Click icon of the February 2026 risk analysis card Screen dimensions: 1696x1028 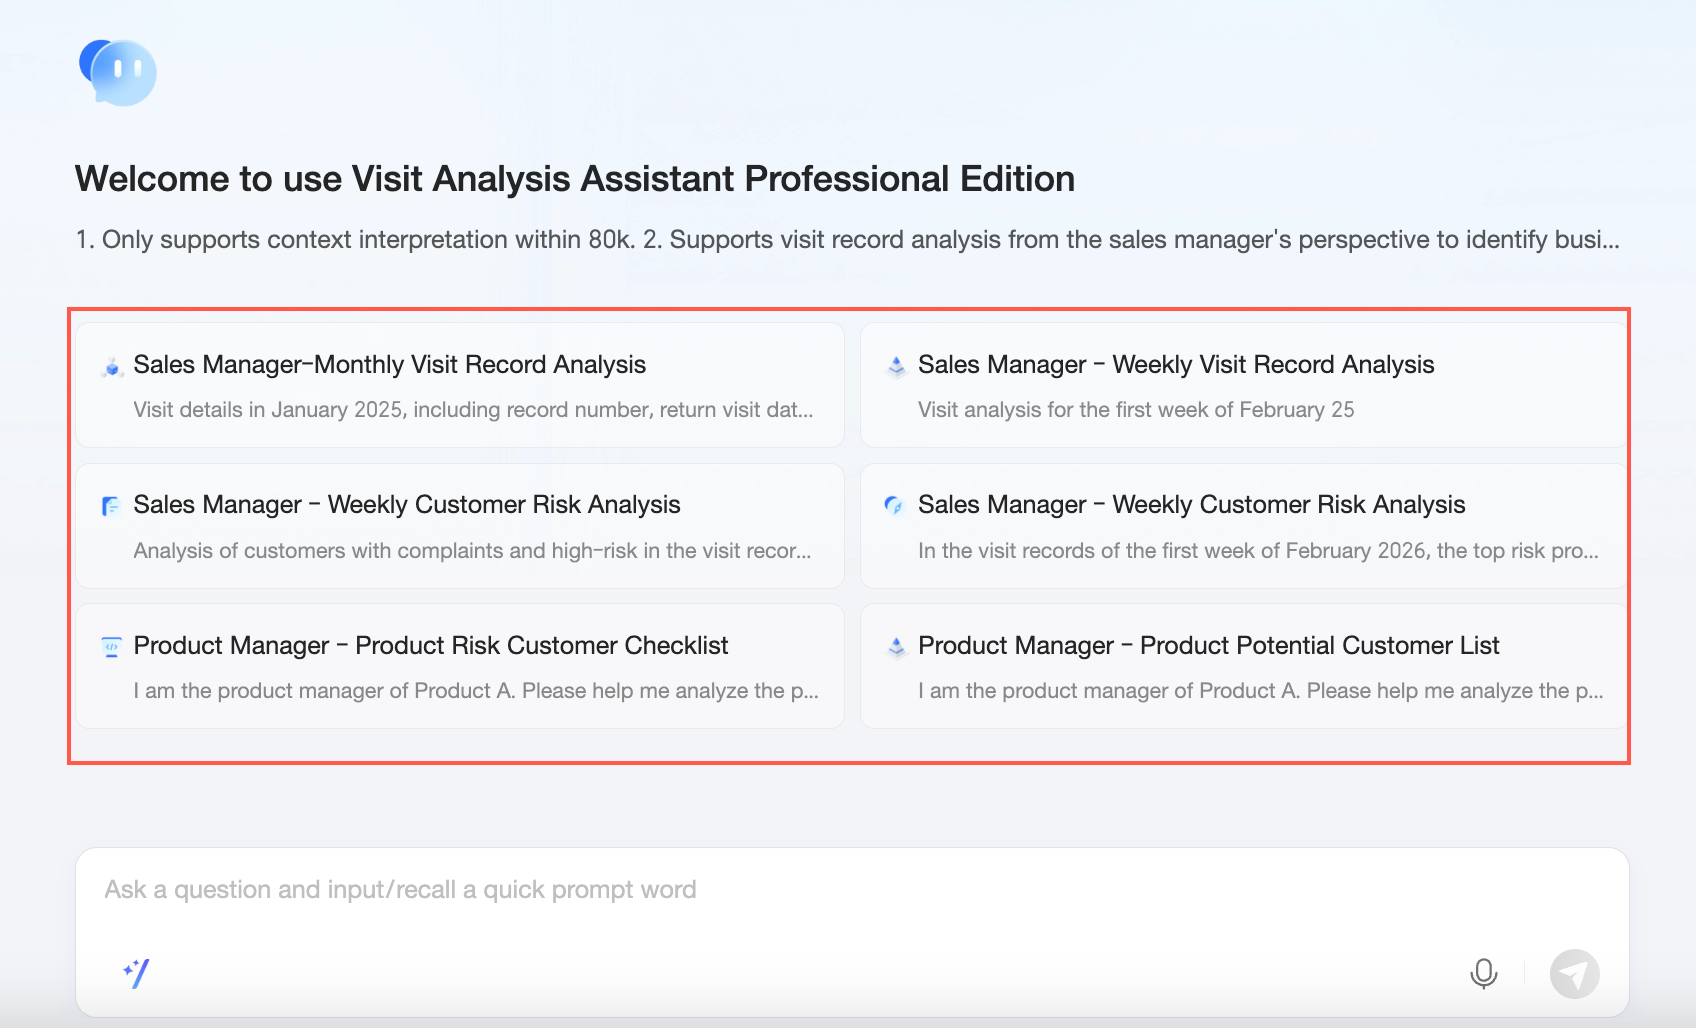coord(894,506)
